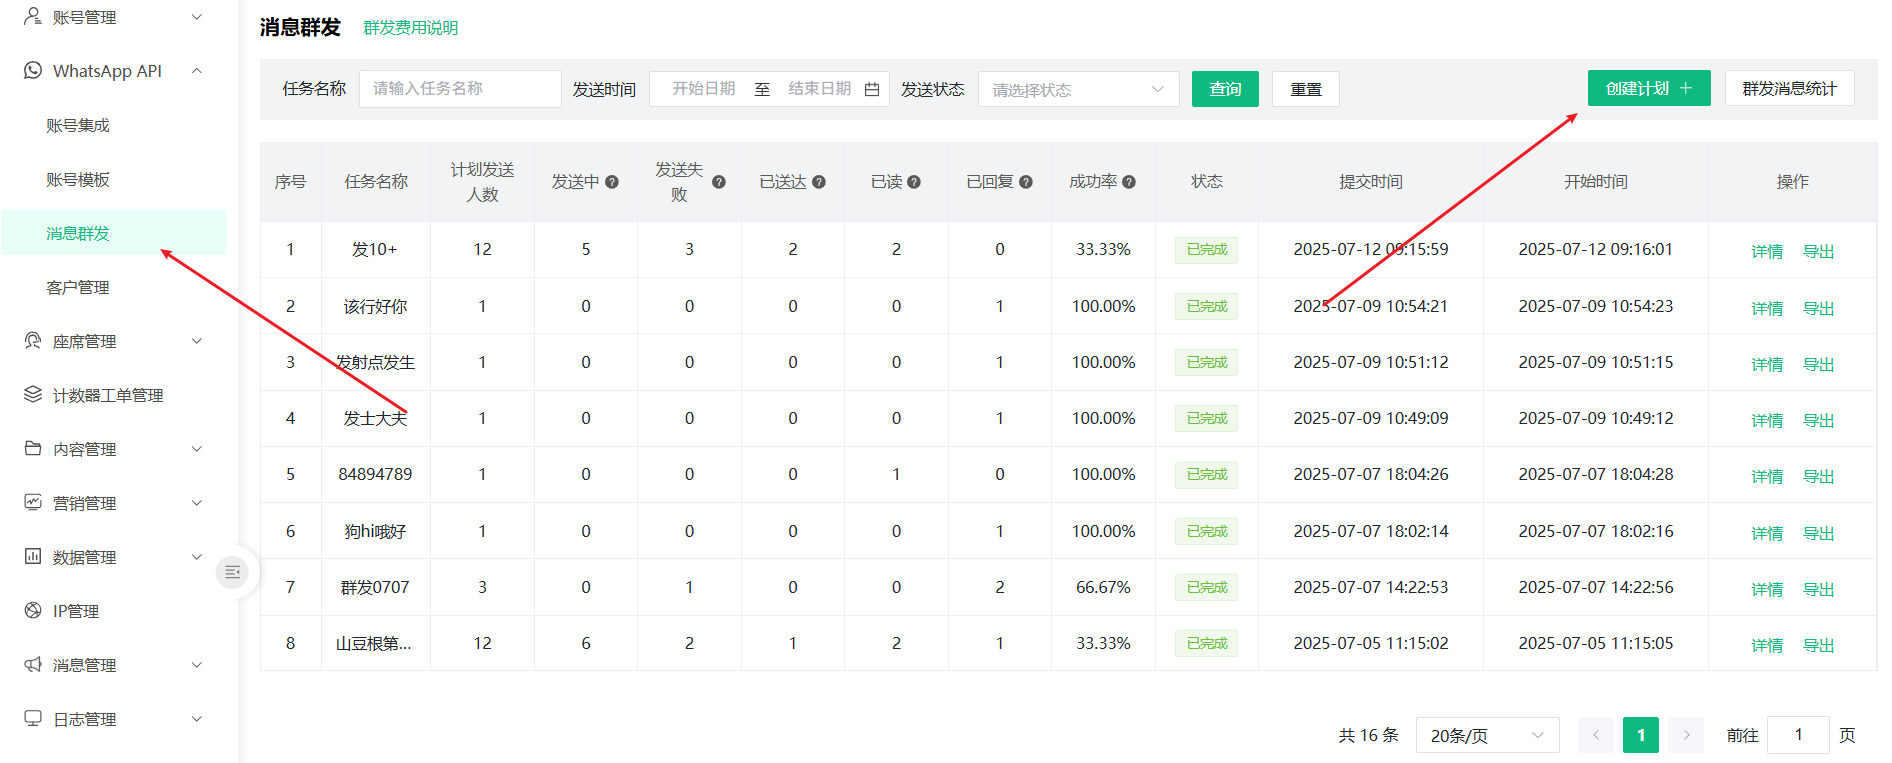Select 消息群发 submenu item
Image resolution: width=1892 pixels, height=763 pixels.
point(113,233)
